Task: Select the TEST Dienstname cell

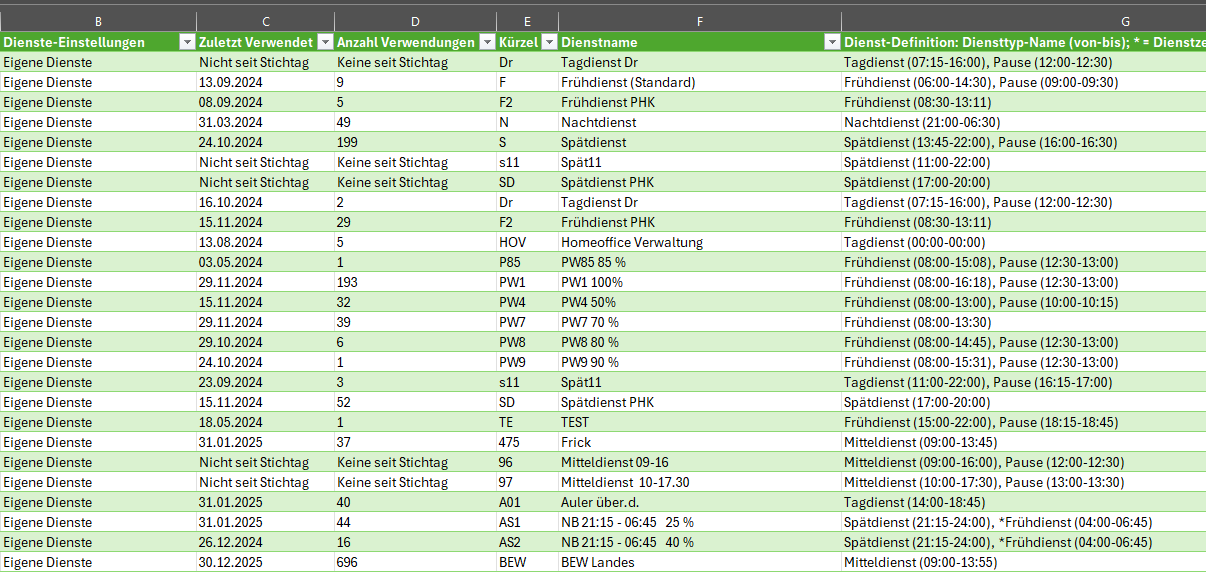Action: (577, 422)
